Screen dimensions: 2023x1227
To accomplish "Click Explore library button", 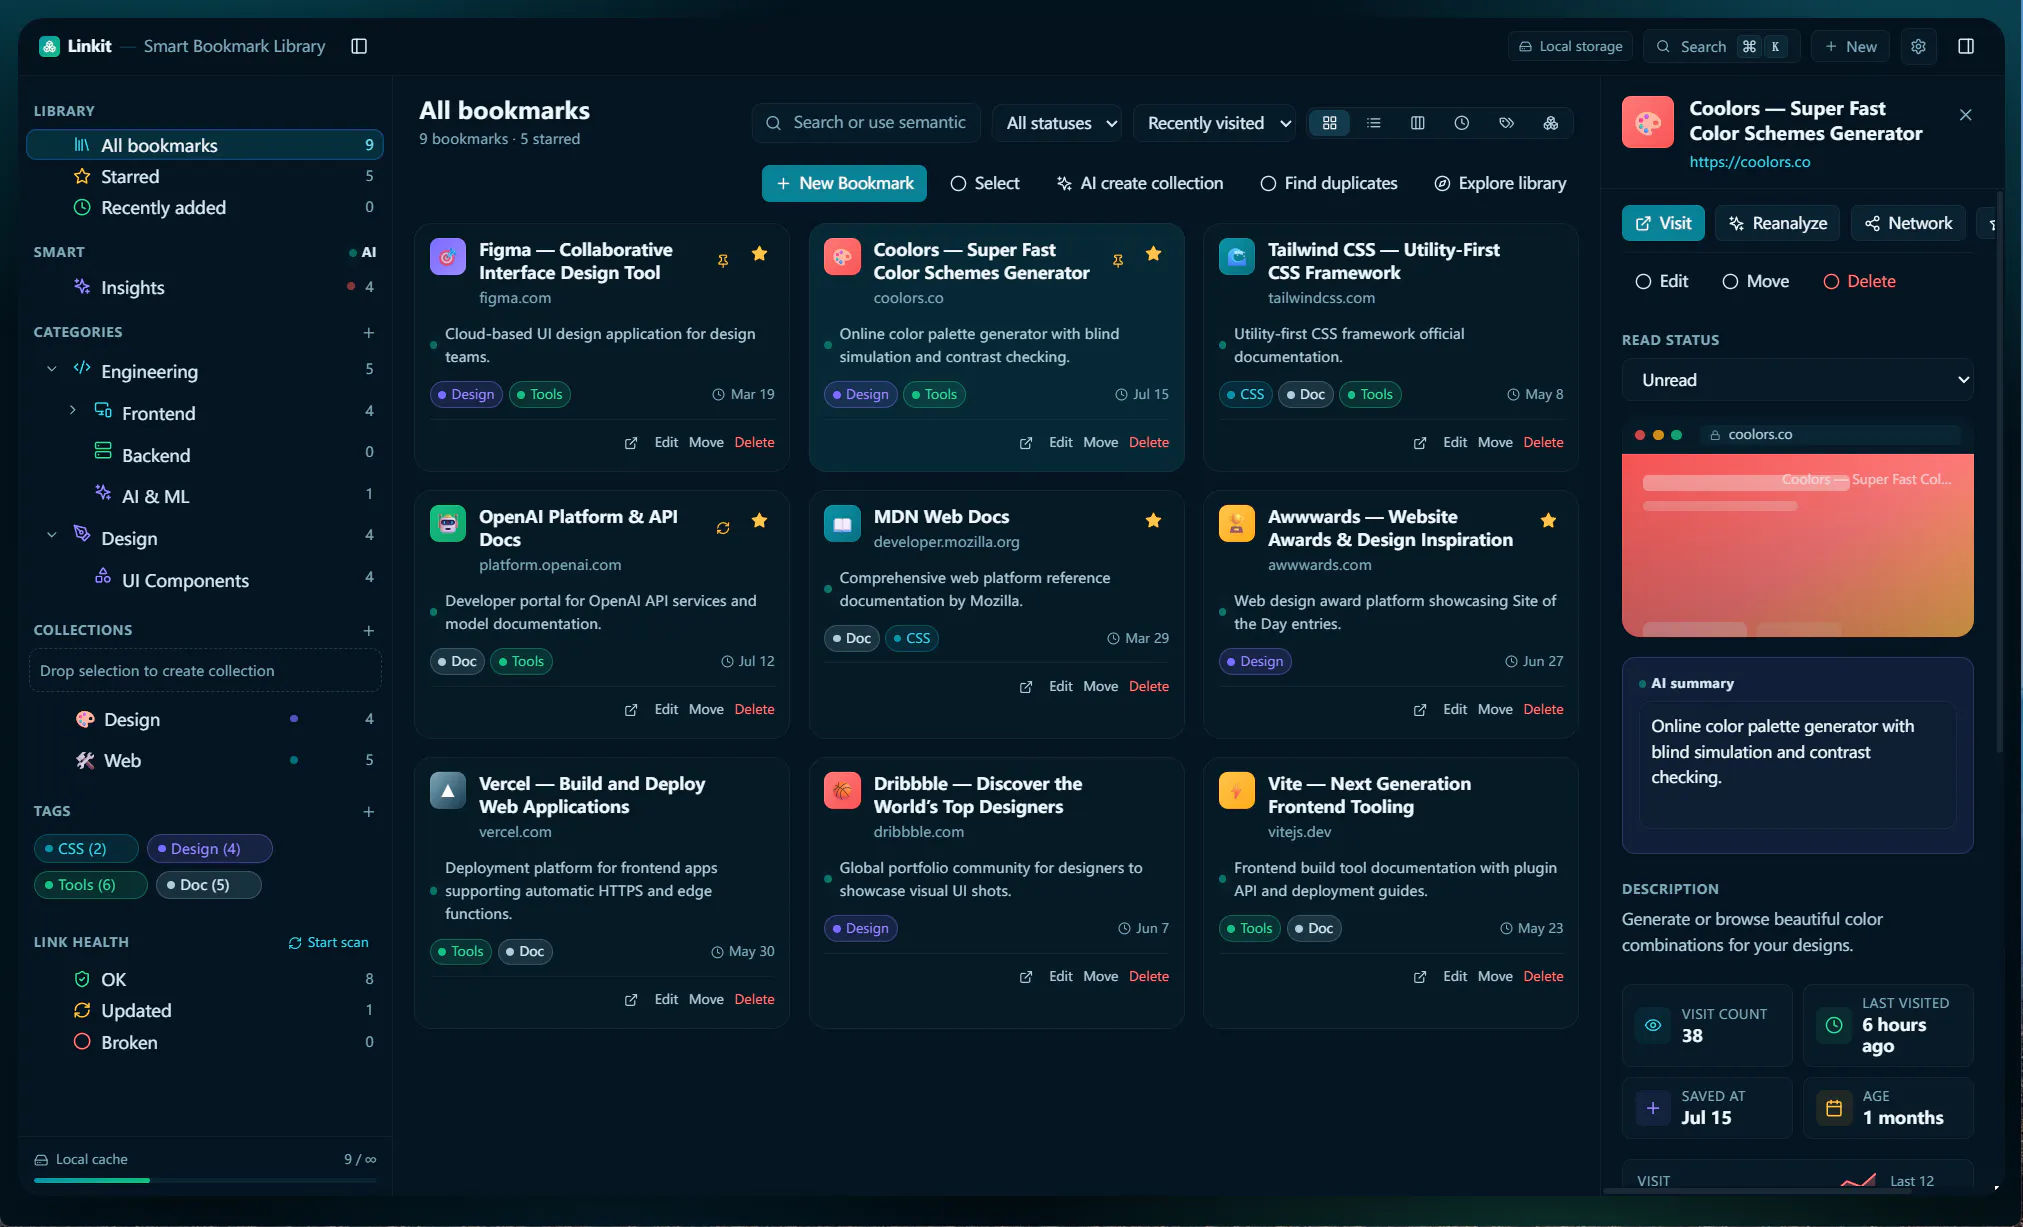I will click(1500, 183).
